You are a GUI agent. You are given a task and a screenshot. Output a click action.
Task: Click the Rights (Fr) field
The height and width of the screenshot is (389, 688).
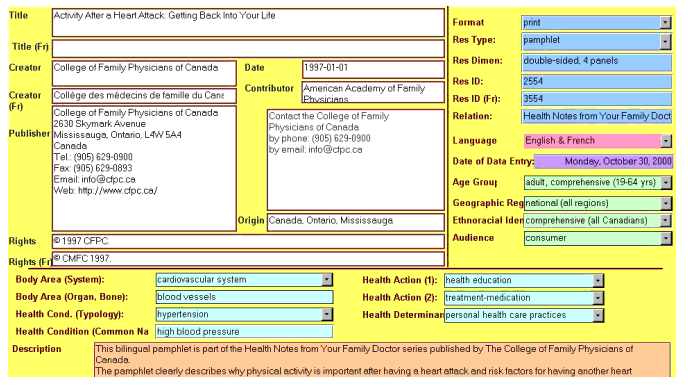[248, 259]
